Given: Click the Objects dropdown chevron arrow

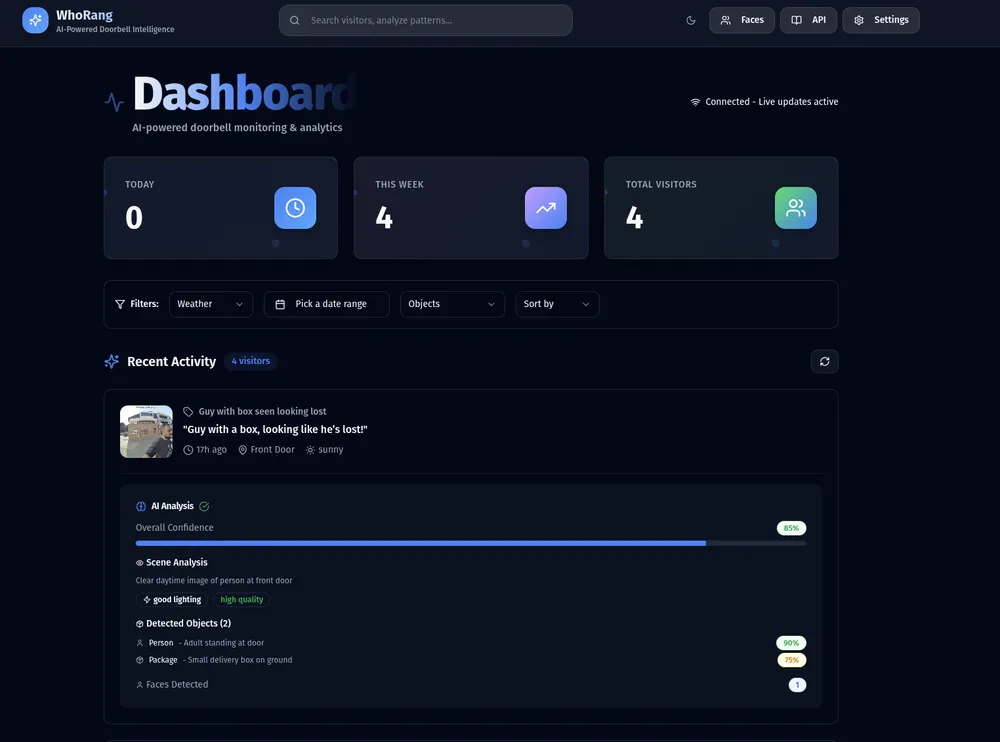Looking at the screenshot, I should (491, 304).
